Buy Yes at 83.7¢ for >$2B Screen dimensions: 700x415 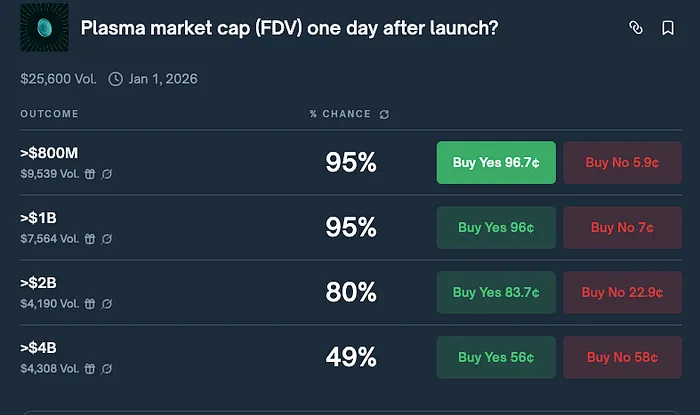496,292
